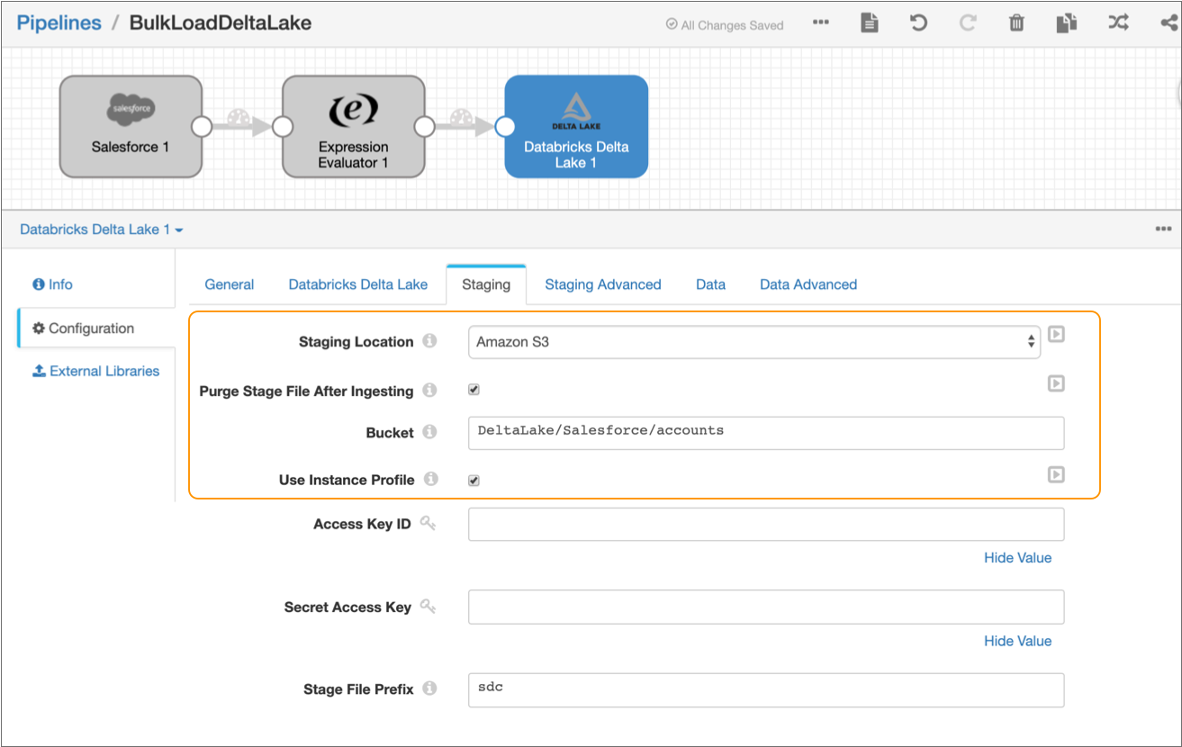This screenshot has width=1182, height=747.
Task: Click the Bucket input field
Action: click(x=765, y=432)
